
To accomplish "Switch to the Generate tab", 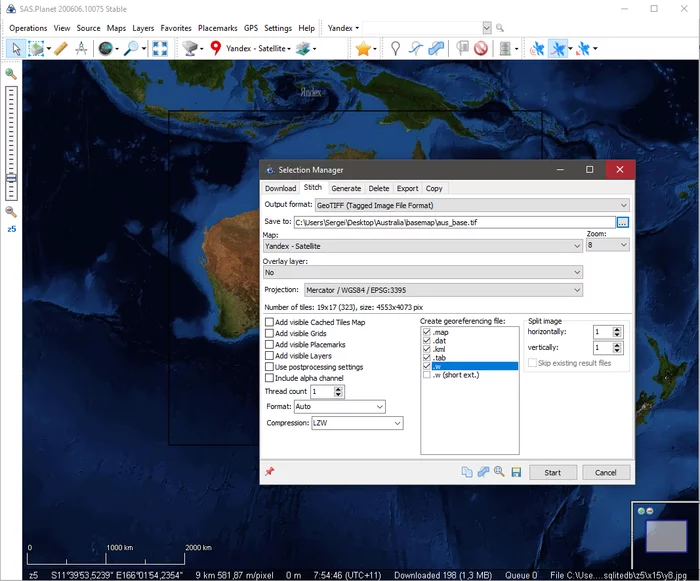I will pos(346,188).
